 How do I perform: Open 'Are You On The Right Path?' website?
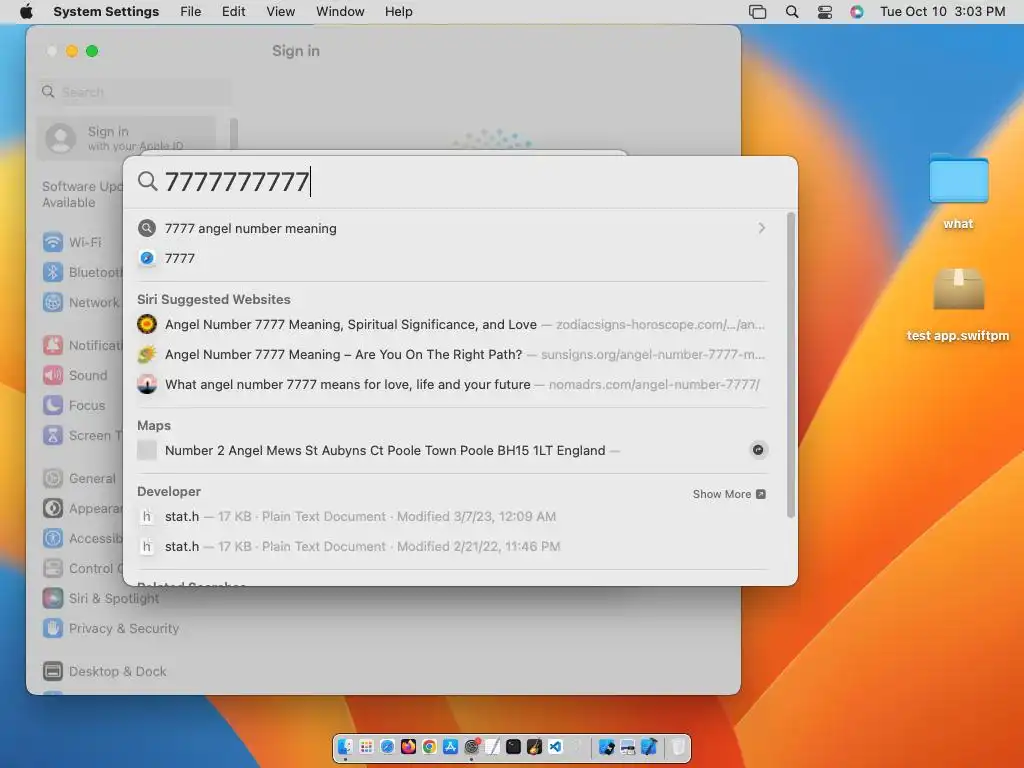click(451, 354)
